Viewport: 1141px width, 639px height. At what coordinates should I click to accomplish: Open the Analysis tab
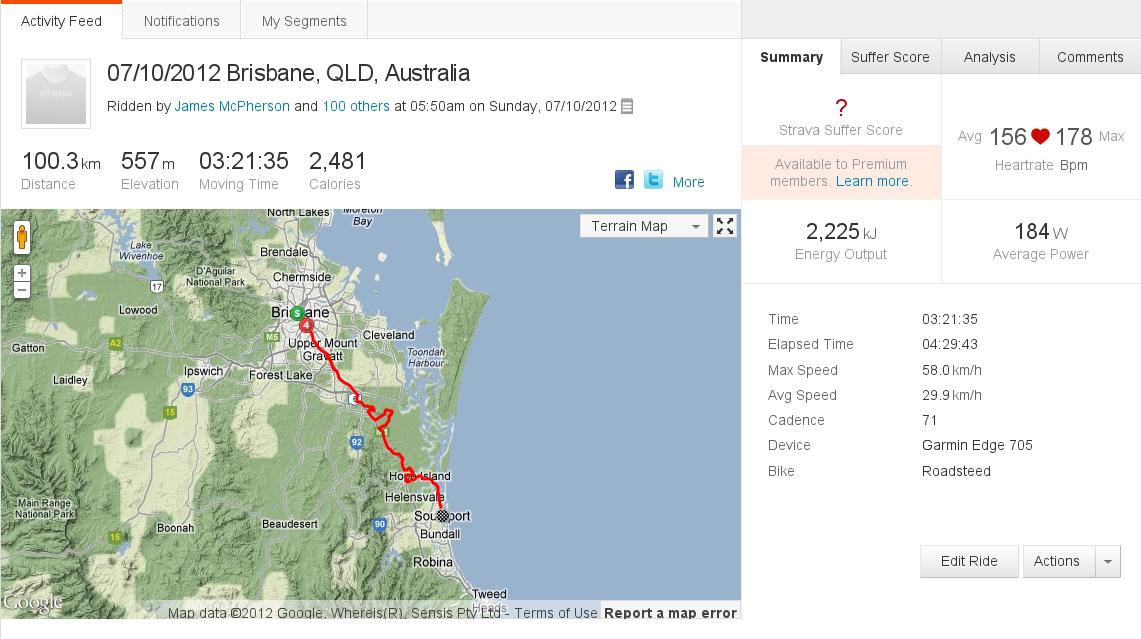coord(990,57)
